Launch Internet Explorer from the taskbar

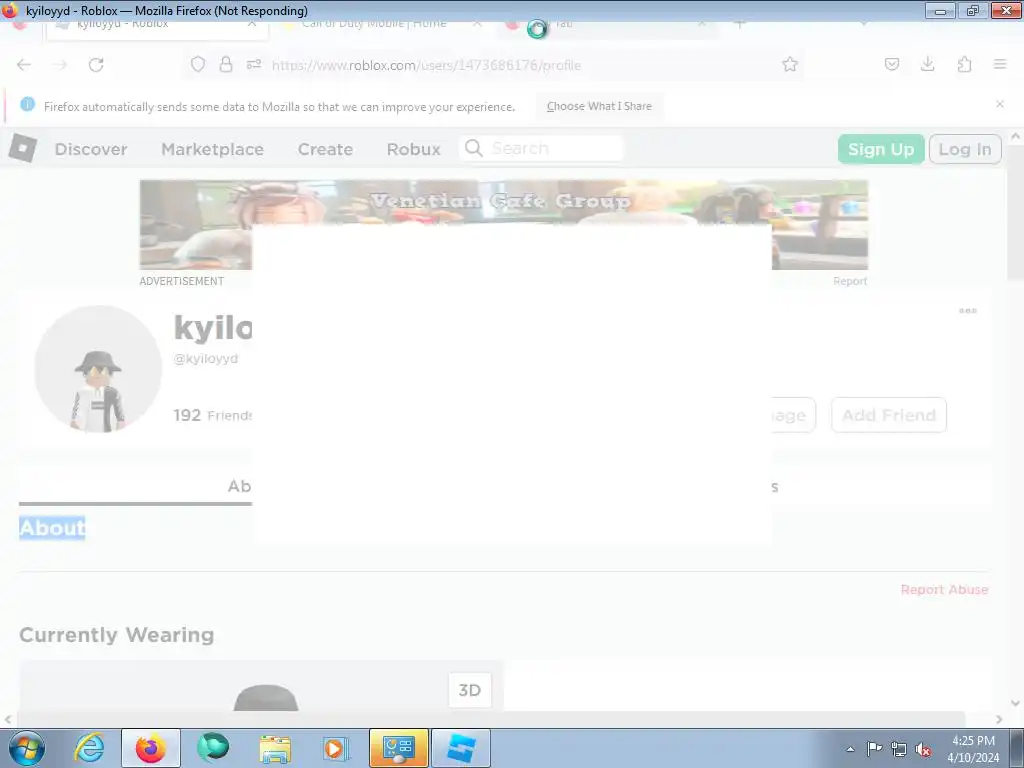click(89, 748)
